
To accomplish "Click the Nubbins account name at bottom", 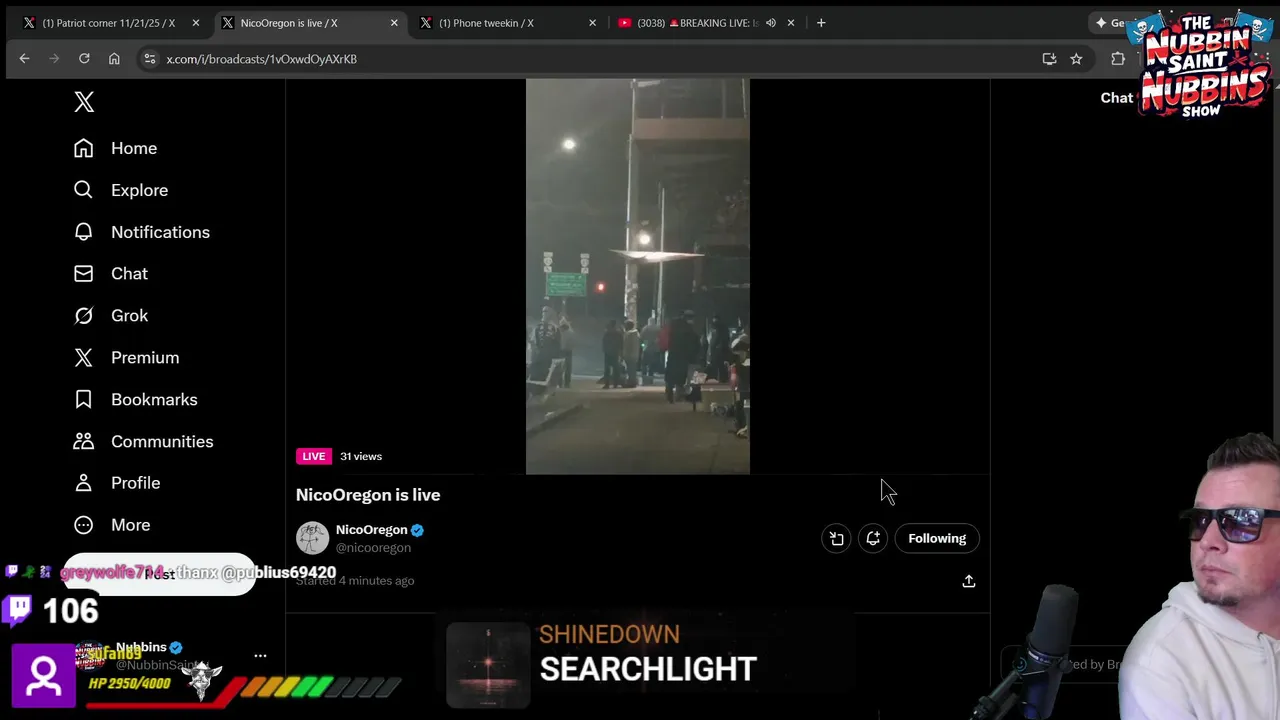I will [141, 647].
